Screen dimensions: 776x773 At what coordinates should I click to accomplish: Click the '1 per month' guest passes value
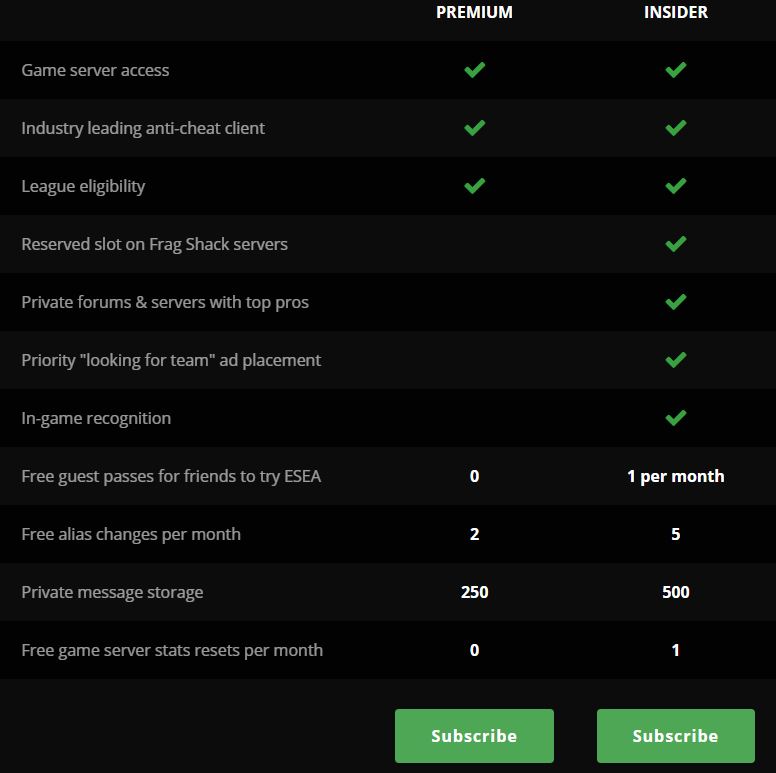pyautogui.click(x=676, y=476)
